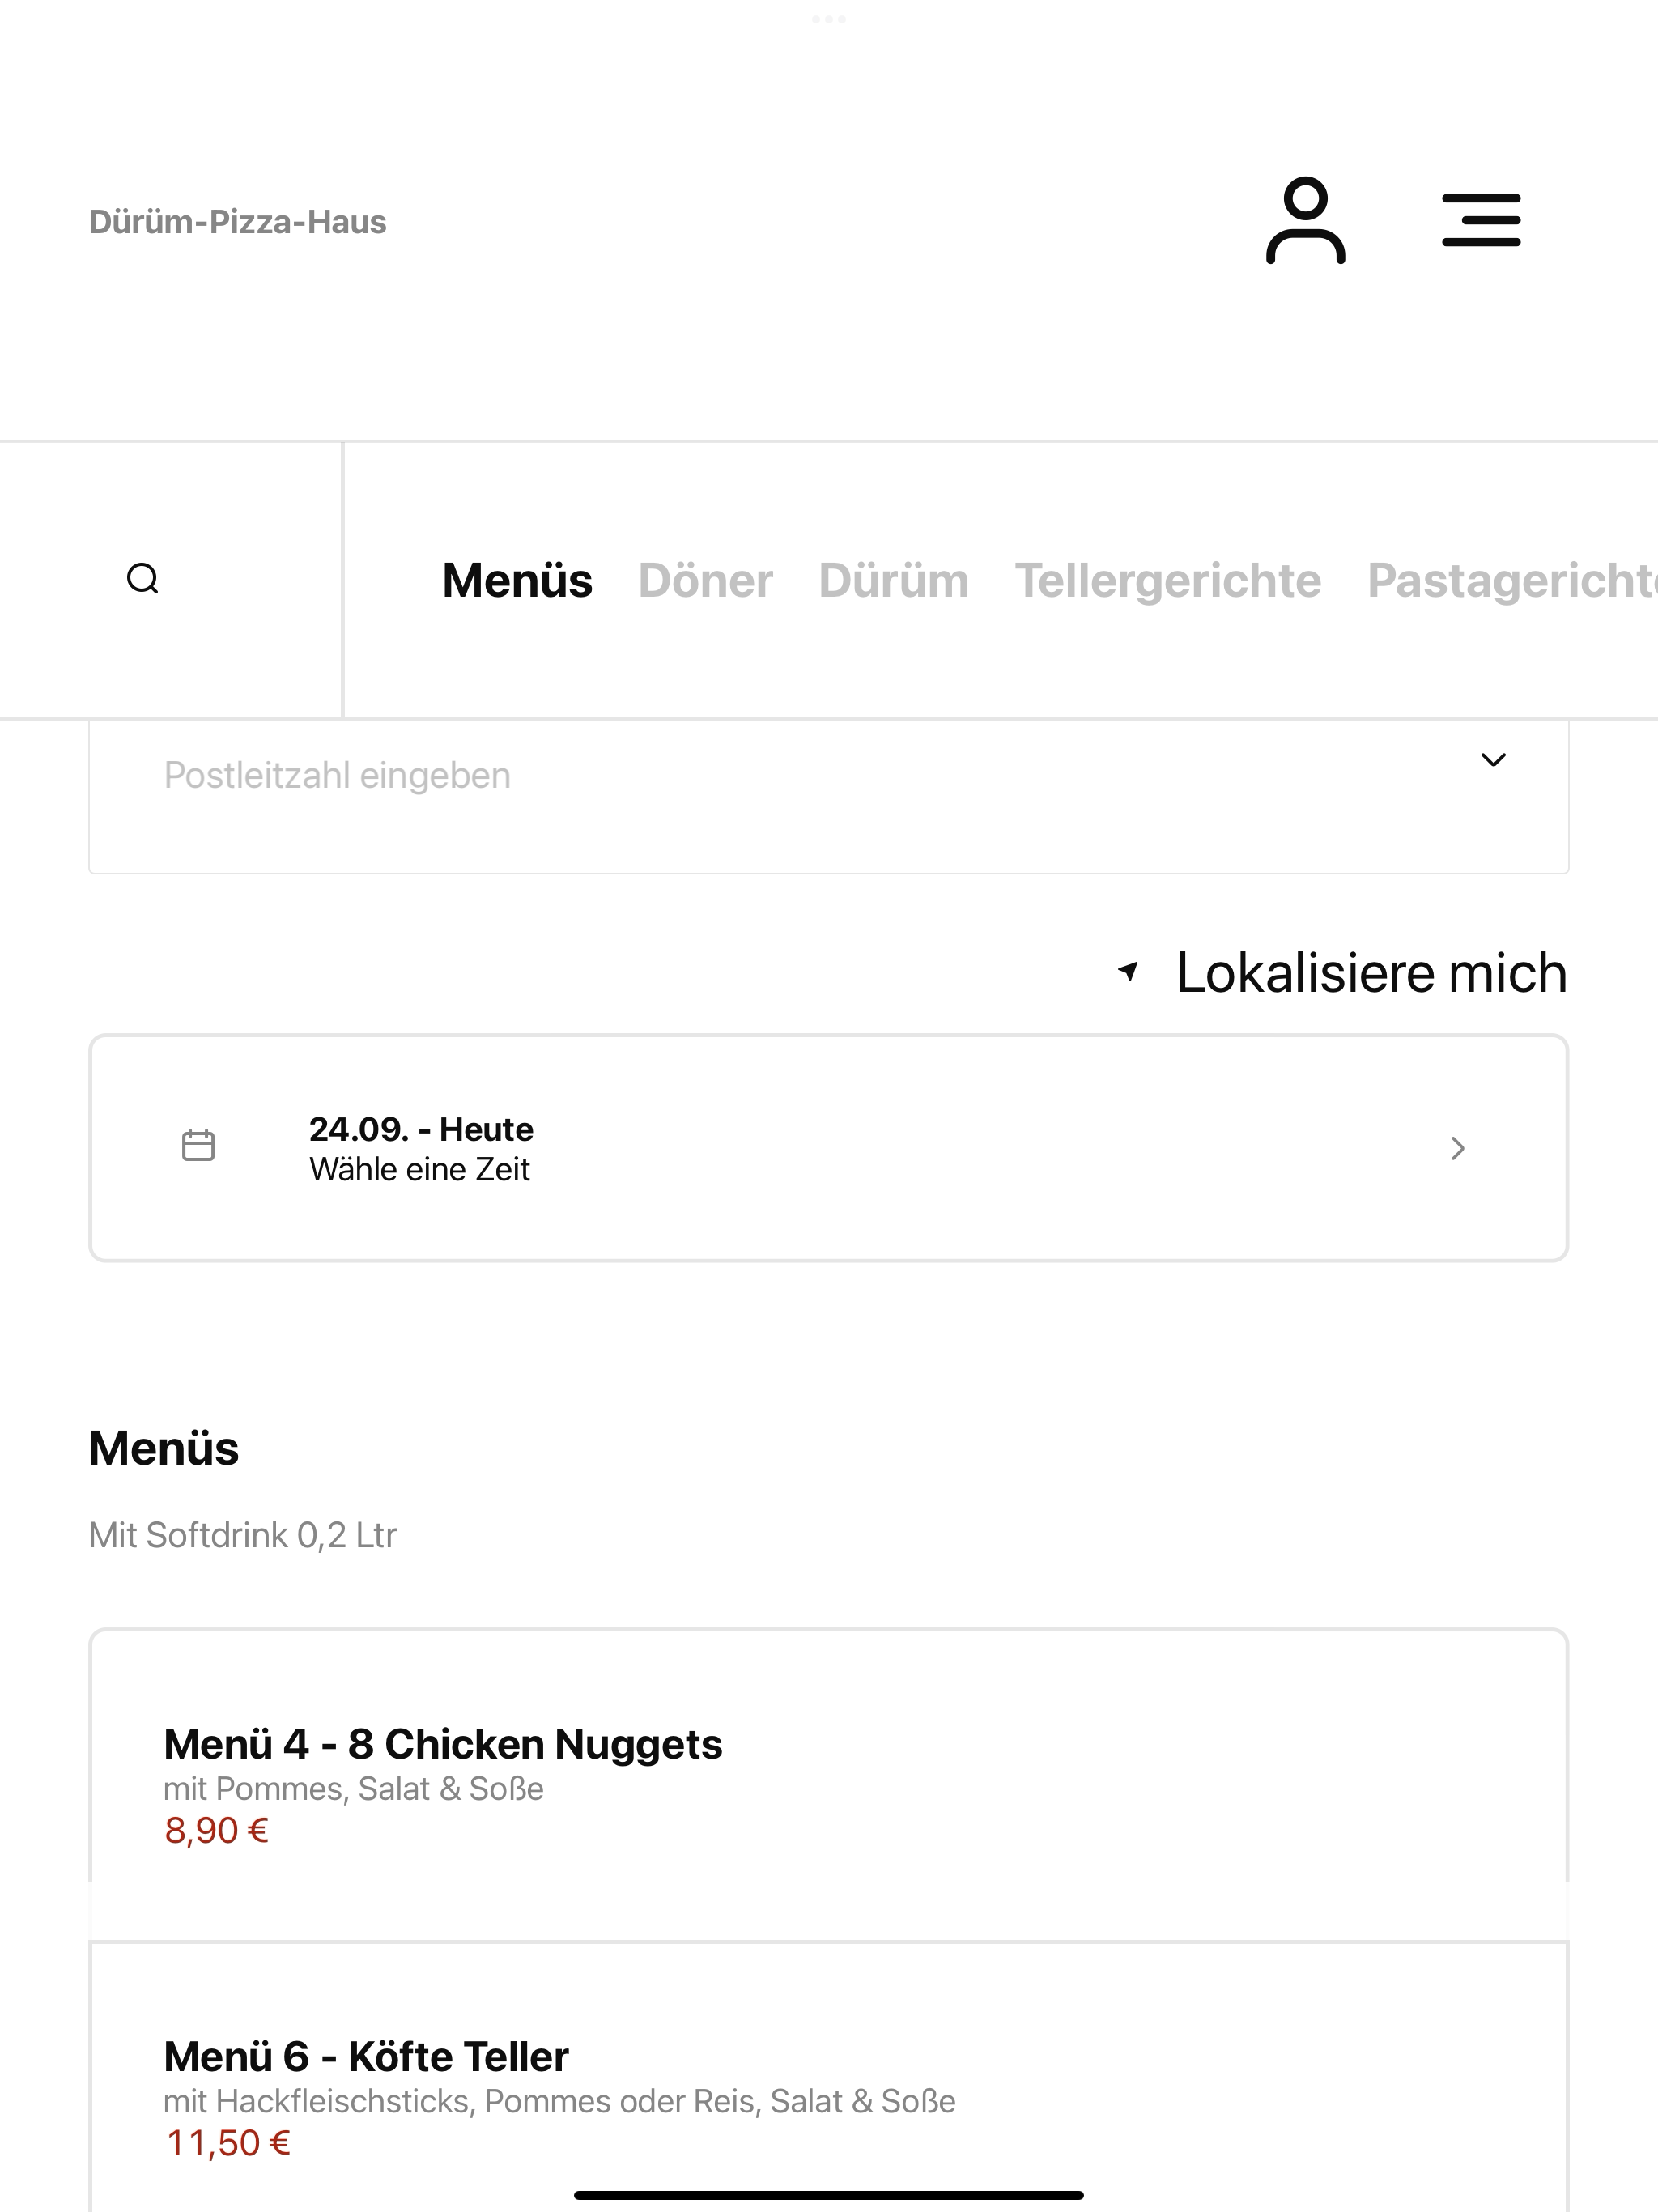Image resolution: width=1658 pixels, height=2212 pixels.
Task: Click the Lokalisiere mich link
Action: (x=1371, y=972)
